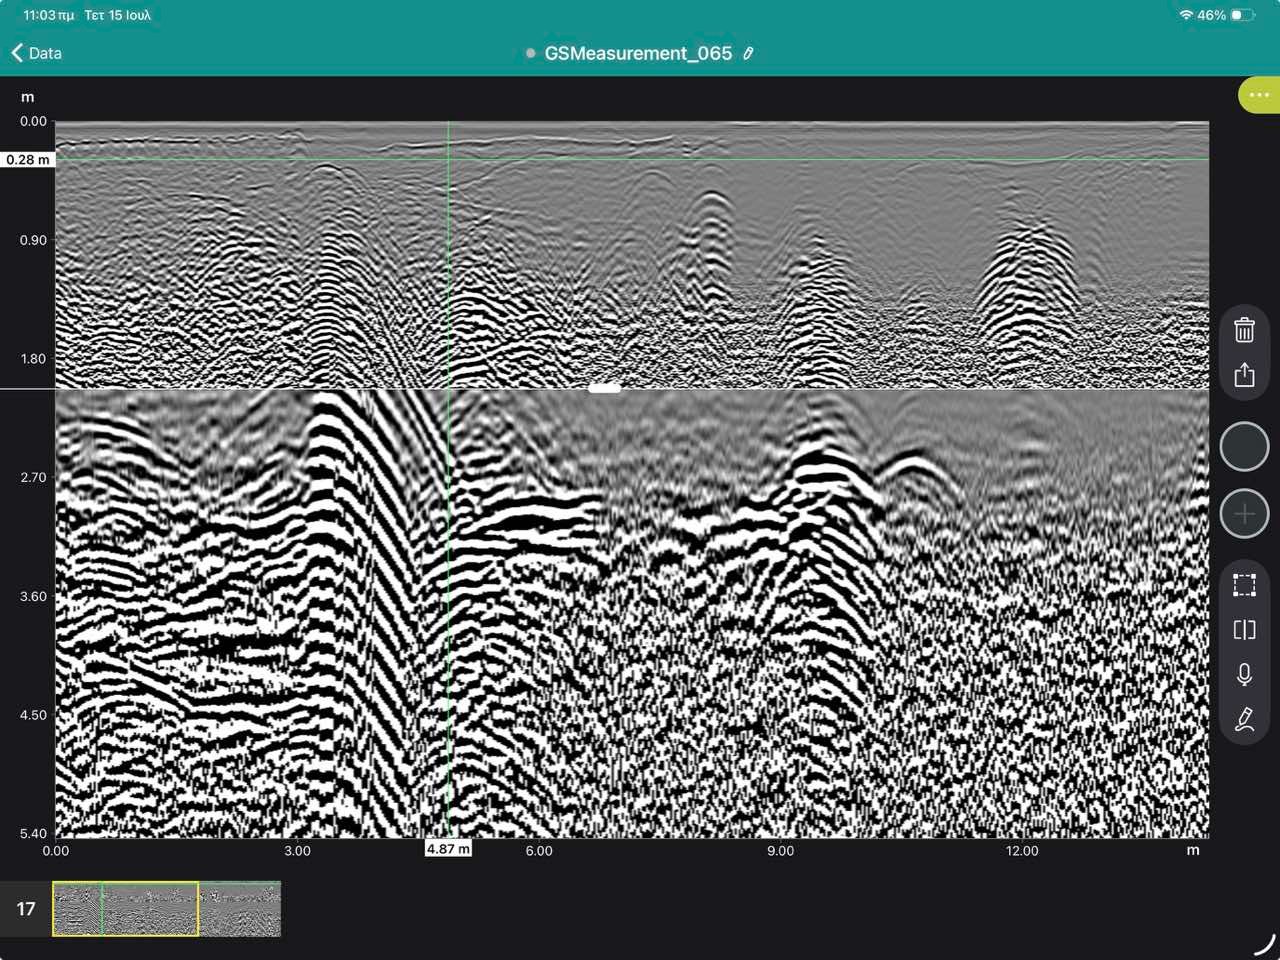The image size is (1280, 960).
Task: Open the share export icon
Action: (1244, 374)
